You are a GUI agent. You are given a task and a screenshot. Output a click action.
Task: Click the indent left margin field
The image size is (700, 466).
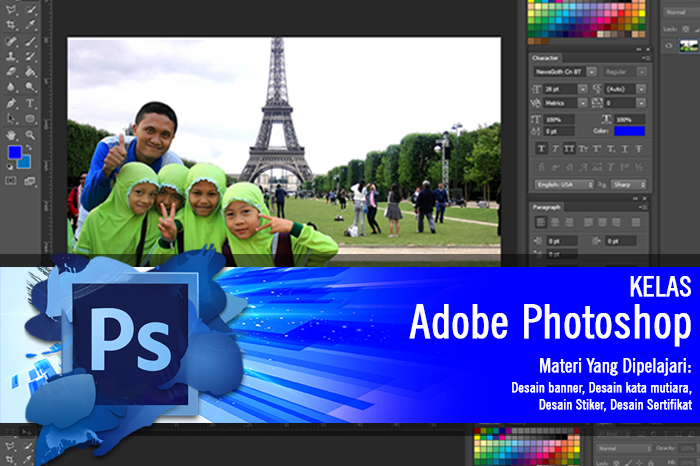pyautogui.click(x=562, y=241)
